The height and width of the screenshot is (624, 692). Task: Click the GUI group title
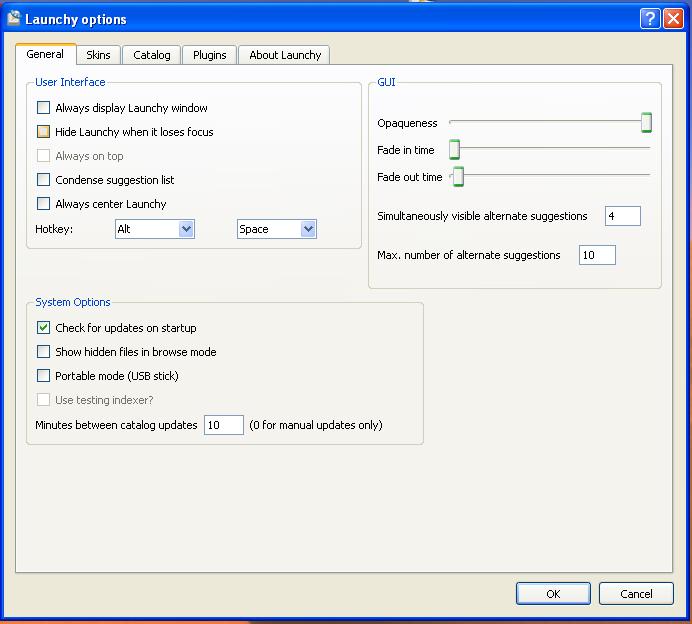(x=386, y=82)
